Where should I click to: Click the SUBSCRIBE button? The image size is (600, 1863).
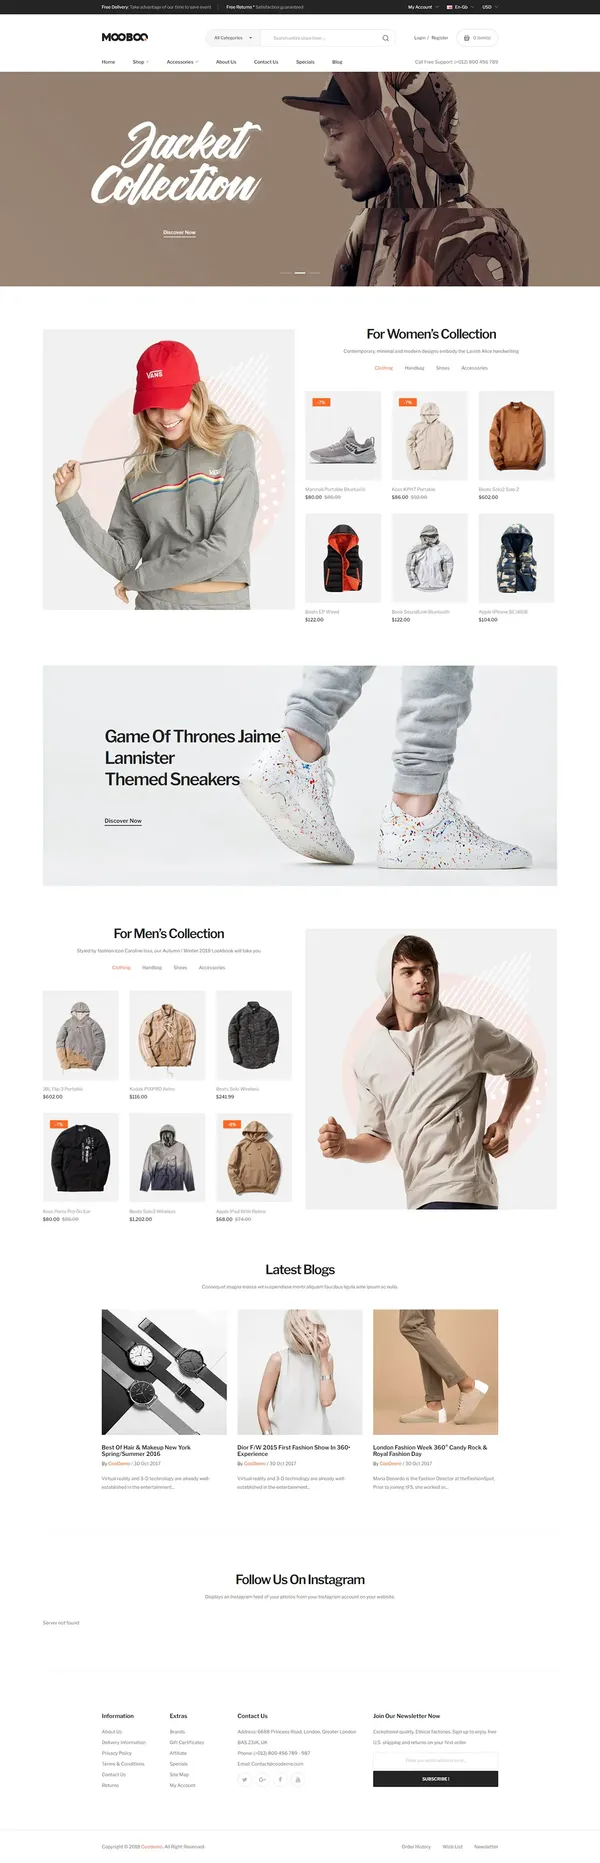coord(435,1779)
